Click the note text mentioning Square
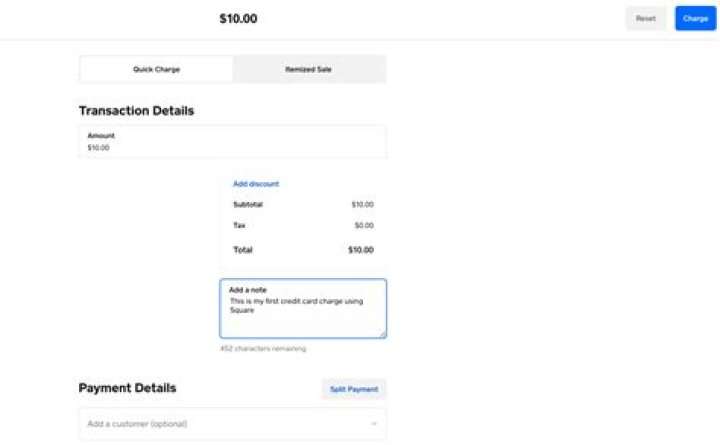The image size is (720, 445). click(296, 306)
